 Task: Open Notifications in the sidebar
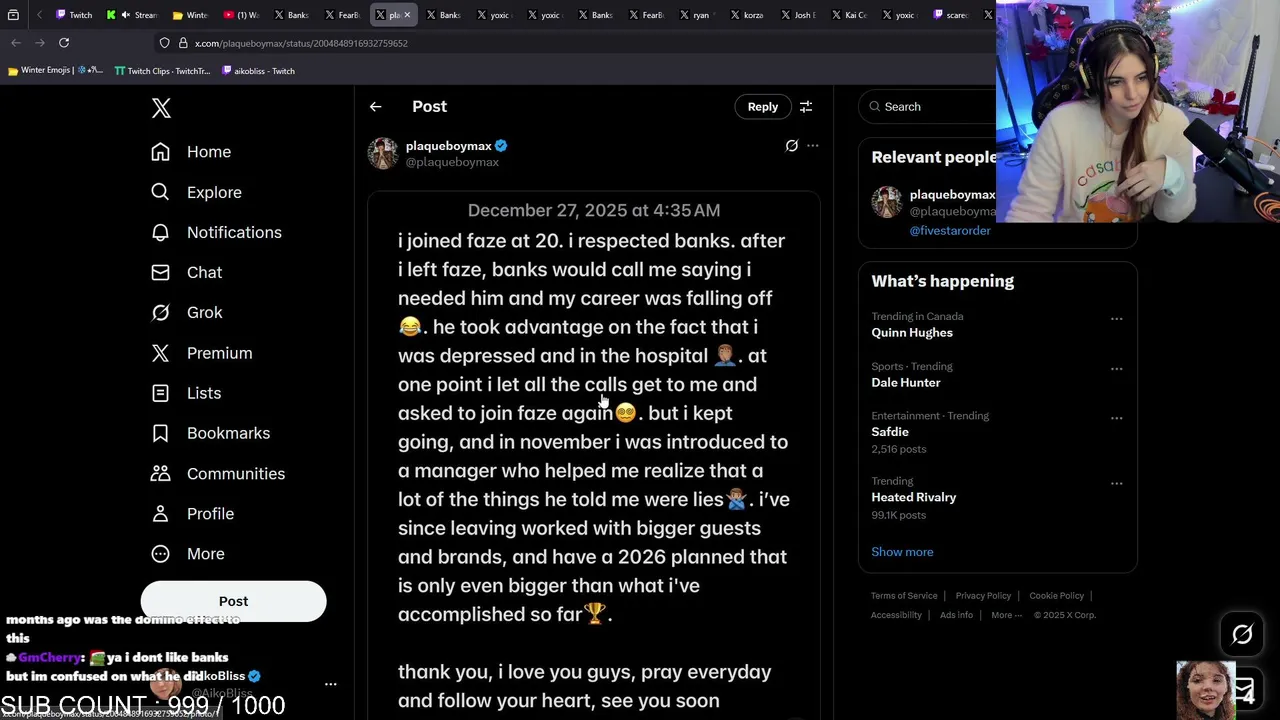(216, 232)
